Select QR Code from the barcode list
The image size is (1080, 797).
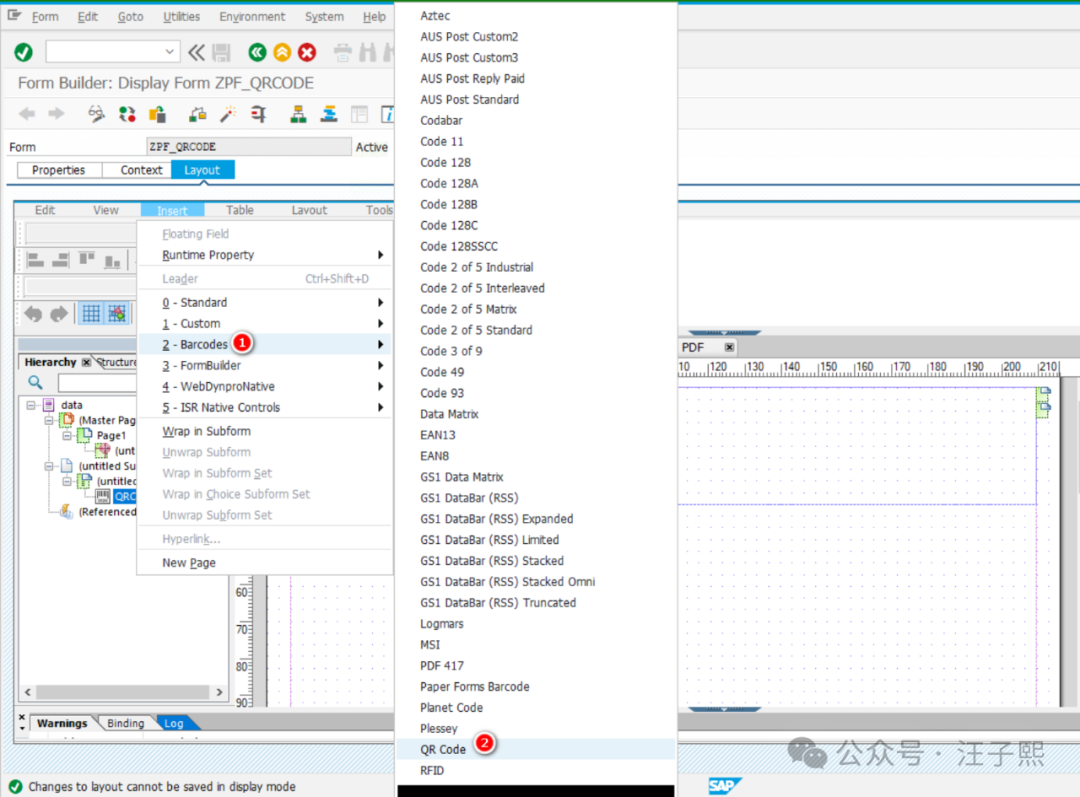click(x=536, y=749)
